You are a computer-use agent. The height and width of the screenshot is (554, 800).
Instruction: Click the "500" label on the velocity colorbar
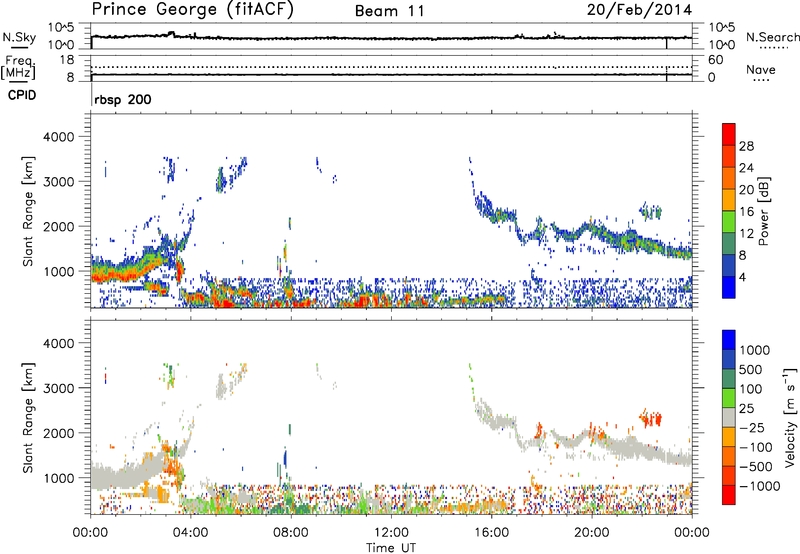pyautogui.click(x=753, y=369)
